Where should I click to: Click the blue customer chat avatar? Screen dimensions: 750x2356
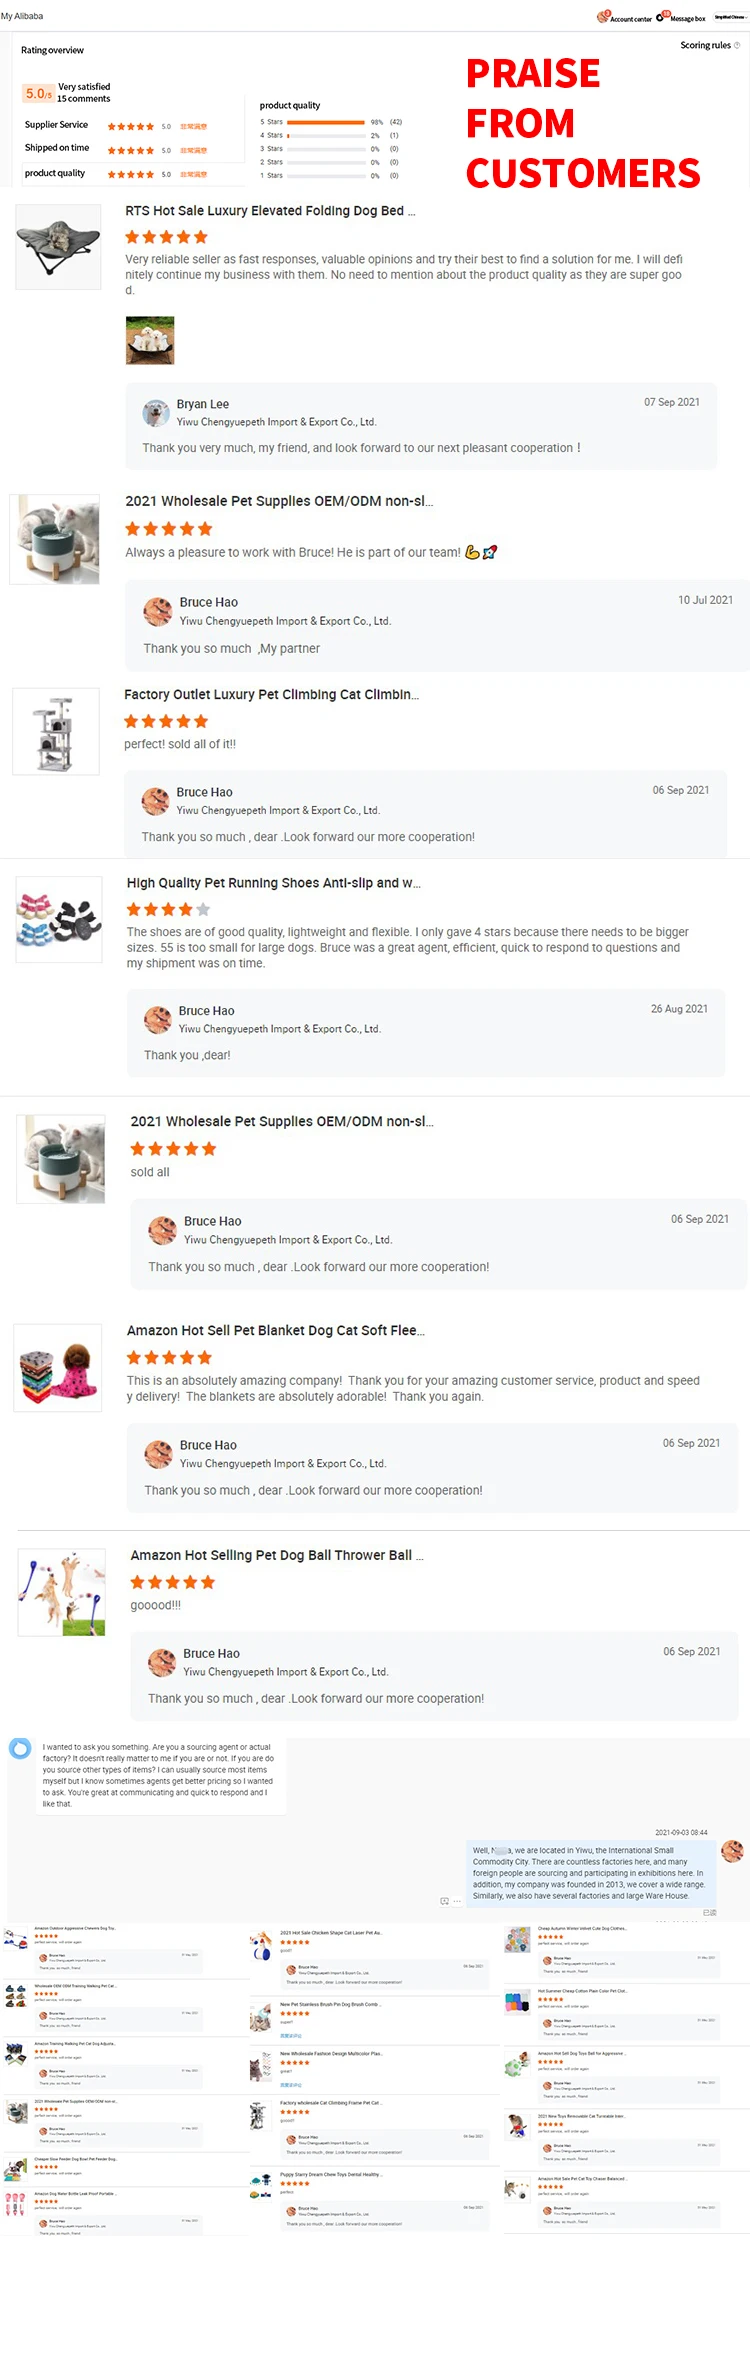pyautogui.click(x=20, y=1748)
